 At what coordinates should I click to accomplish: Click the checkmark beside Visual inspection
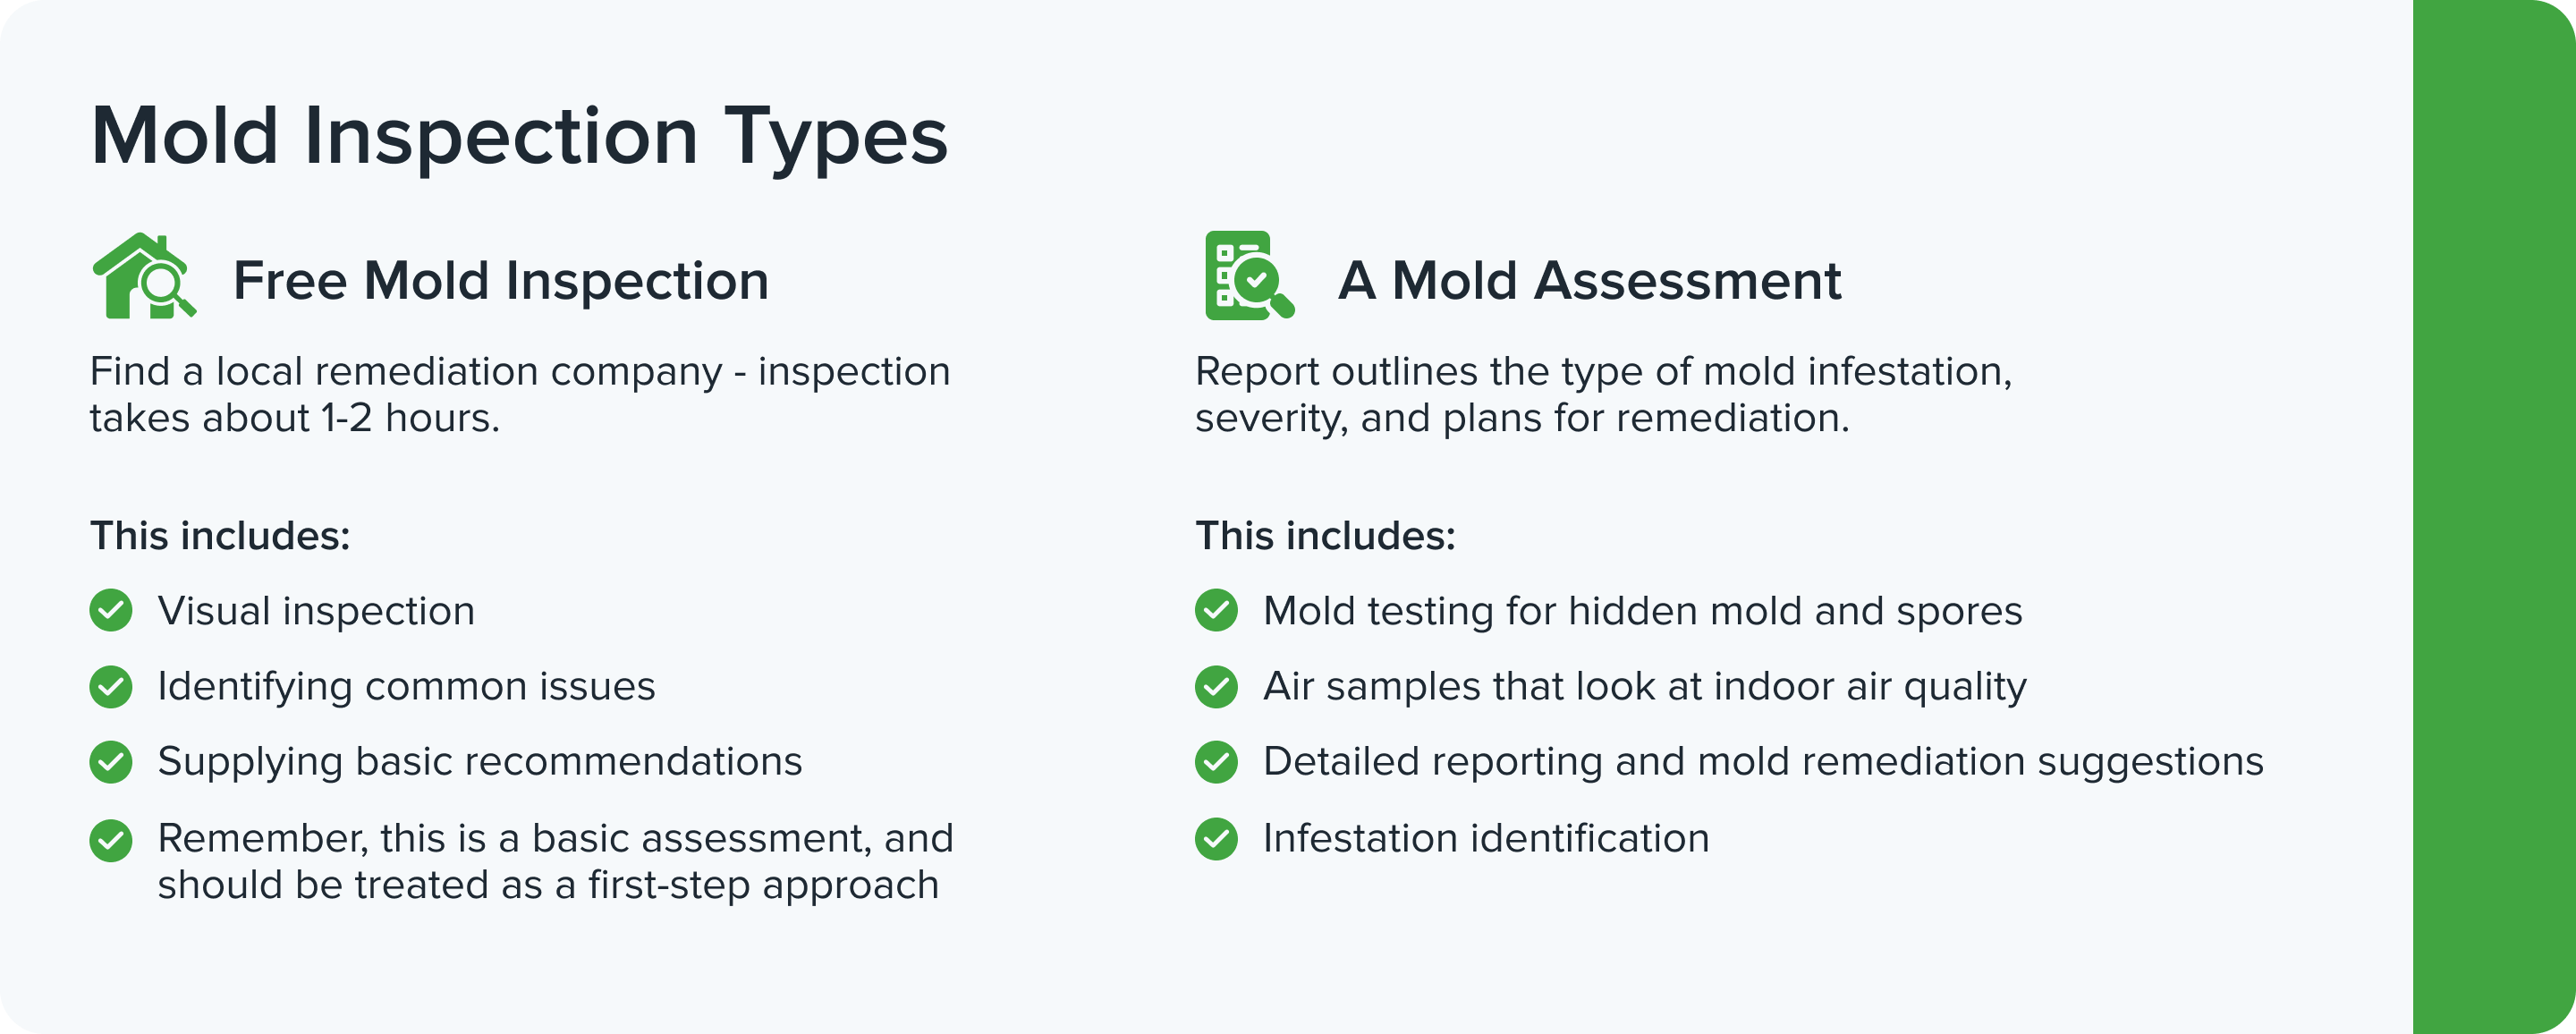111,611
